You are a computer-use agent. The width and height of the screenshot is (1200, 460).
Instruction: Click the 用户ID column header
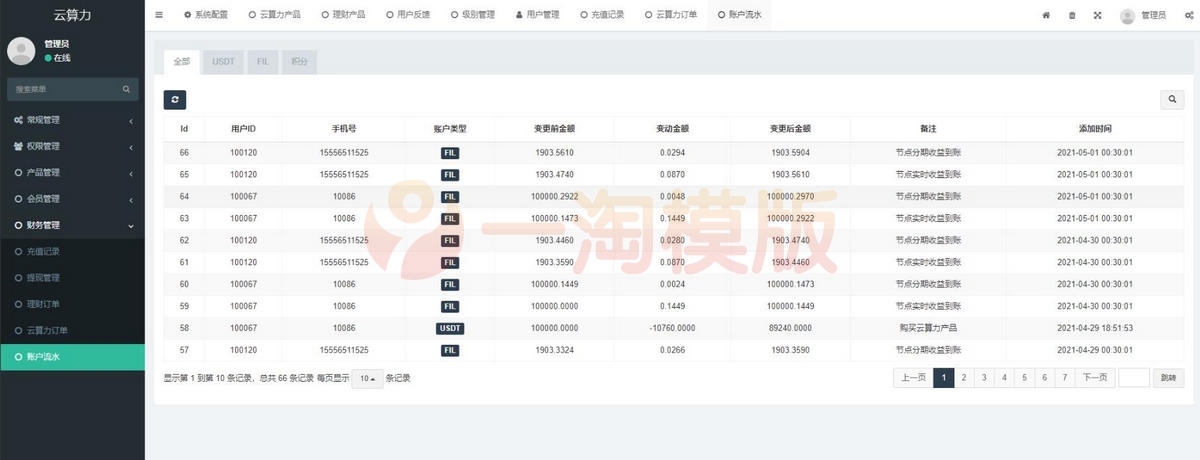(243, 129)
